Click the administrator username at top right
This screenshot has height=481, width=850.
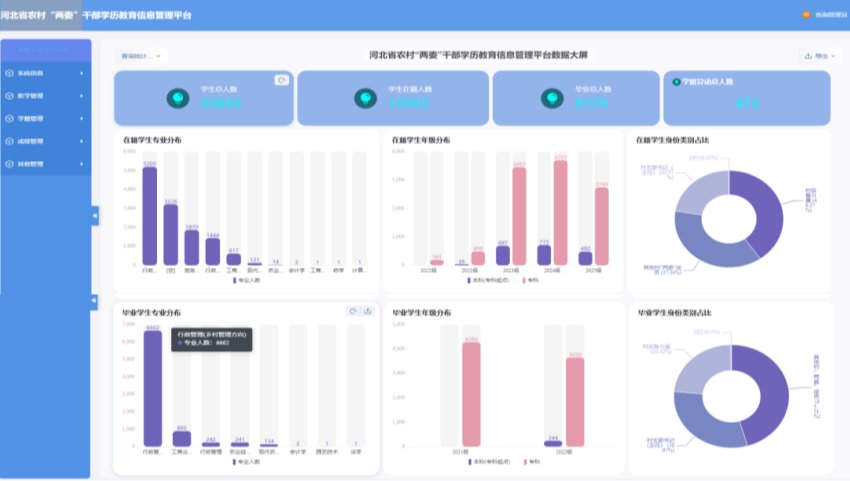coord(828,15)
